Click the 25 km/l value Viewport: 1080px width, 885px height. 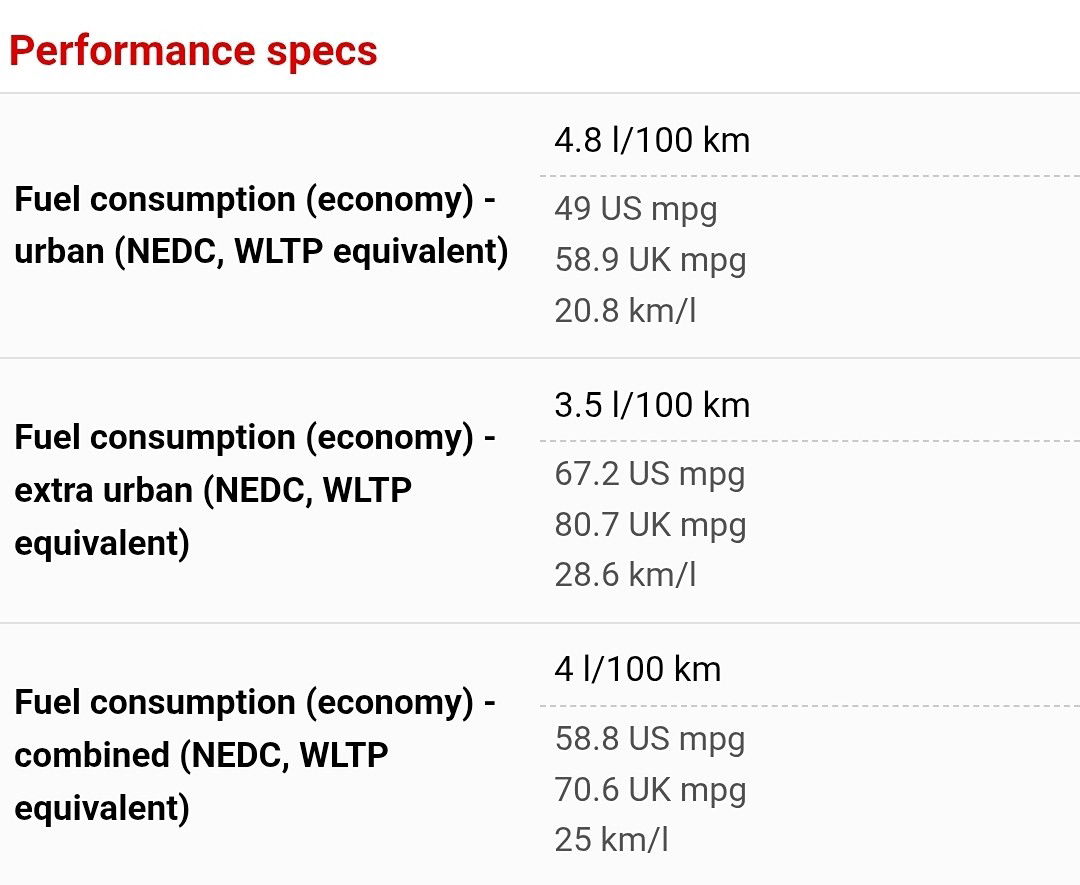pyautogui.click(x=611, y=840)
